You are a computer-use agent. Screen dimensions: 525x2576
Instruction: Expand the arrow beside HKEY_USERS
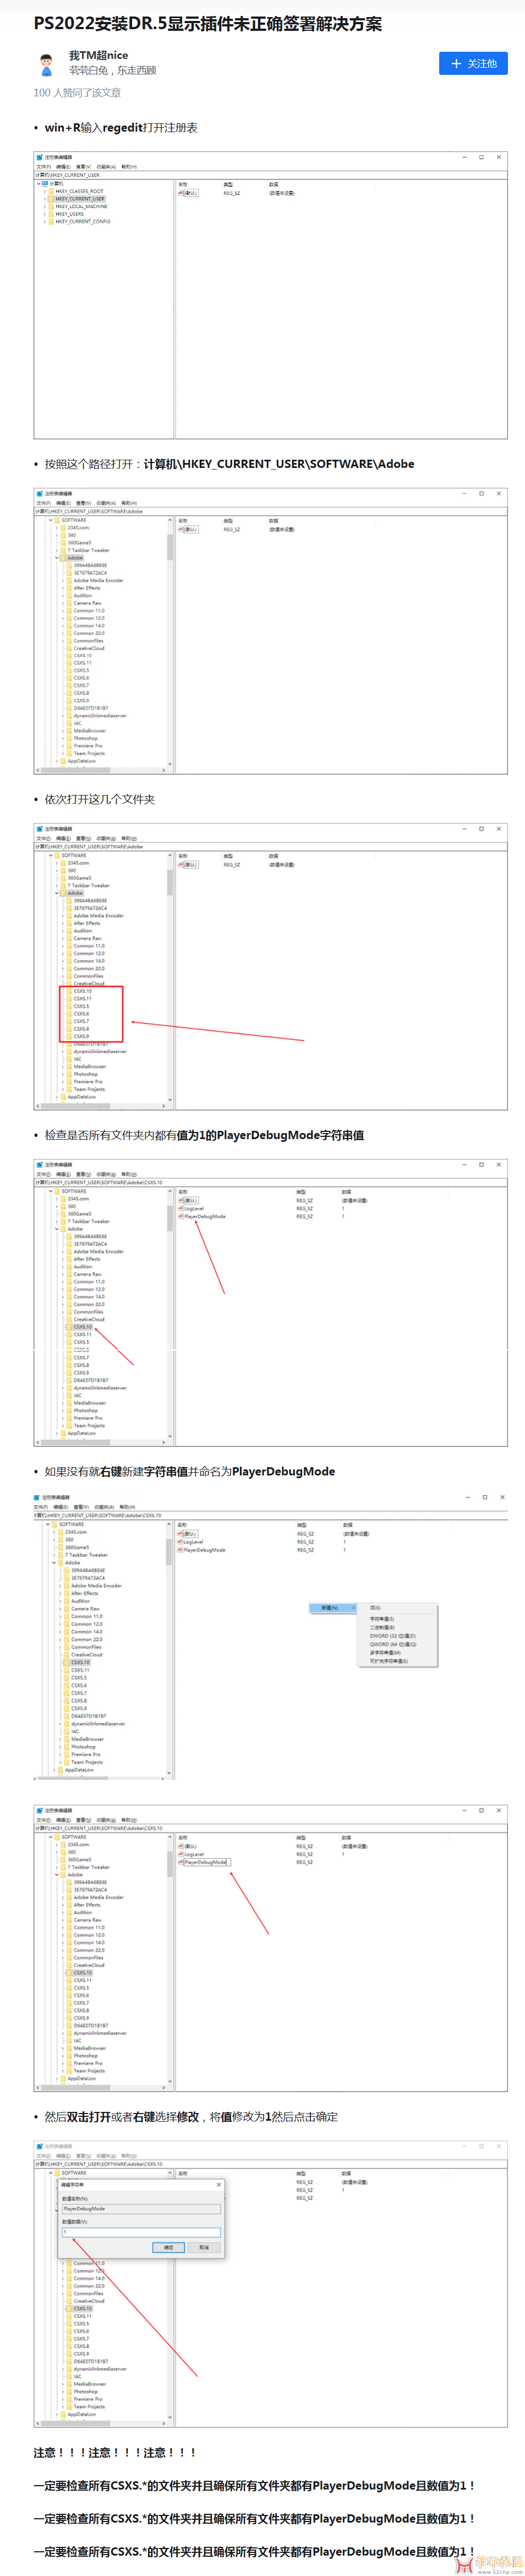tap(44, 214)
